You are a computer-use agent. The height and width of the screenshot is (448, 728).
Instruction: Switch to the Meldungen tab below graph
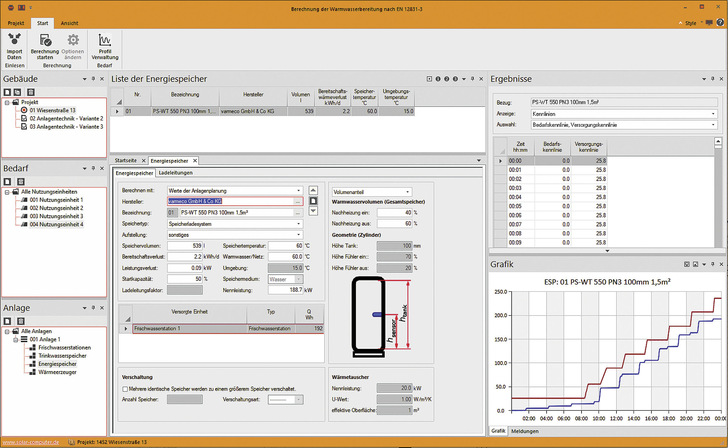[x=524, y=430]
